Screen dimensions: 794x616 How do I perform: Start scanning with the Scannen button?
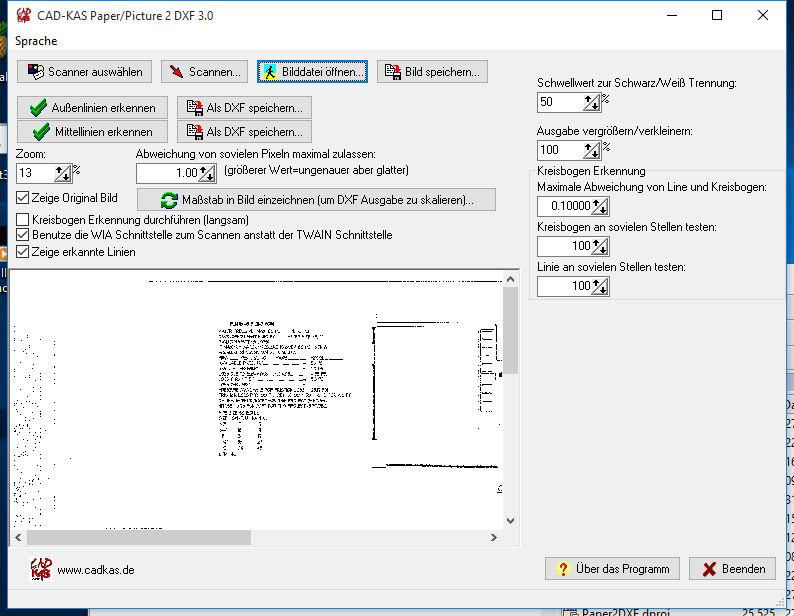(x=205, y=72)
